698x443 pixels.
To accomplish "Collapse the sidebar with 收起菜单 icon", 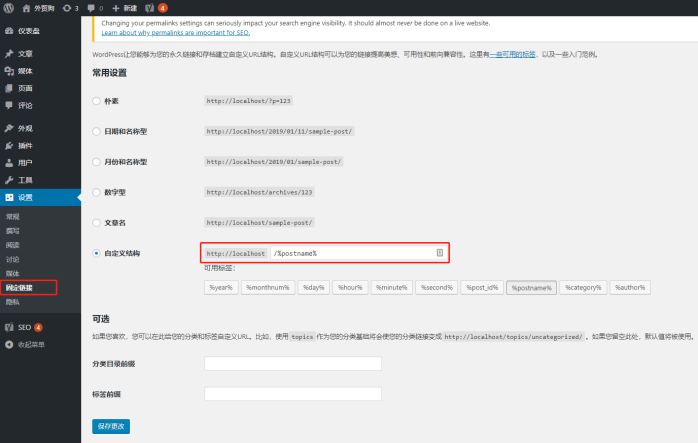I will click(x=9, y=345).
